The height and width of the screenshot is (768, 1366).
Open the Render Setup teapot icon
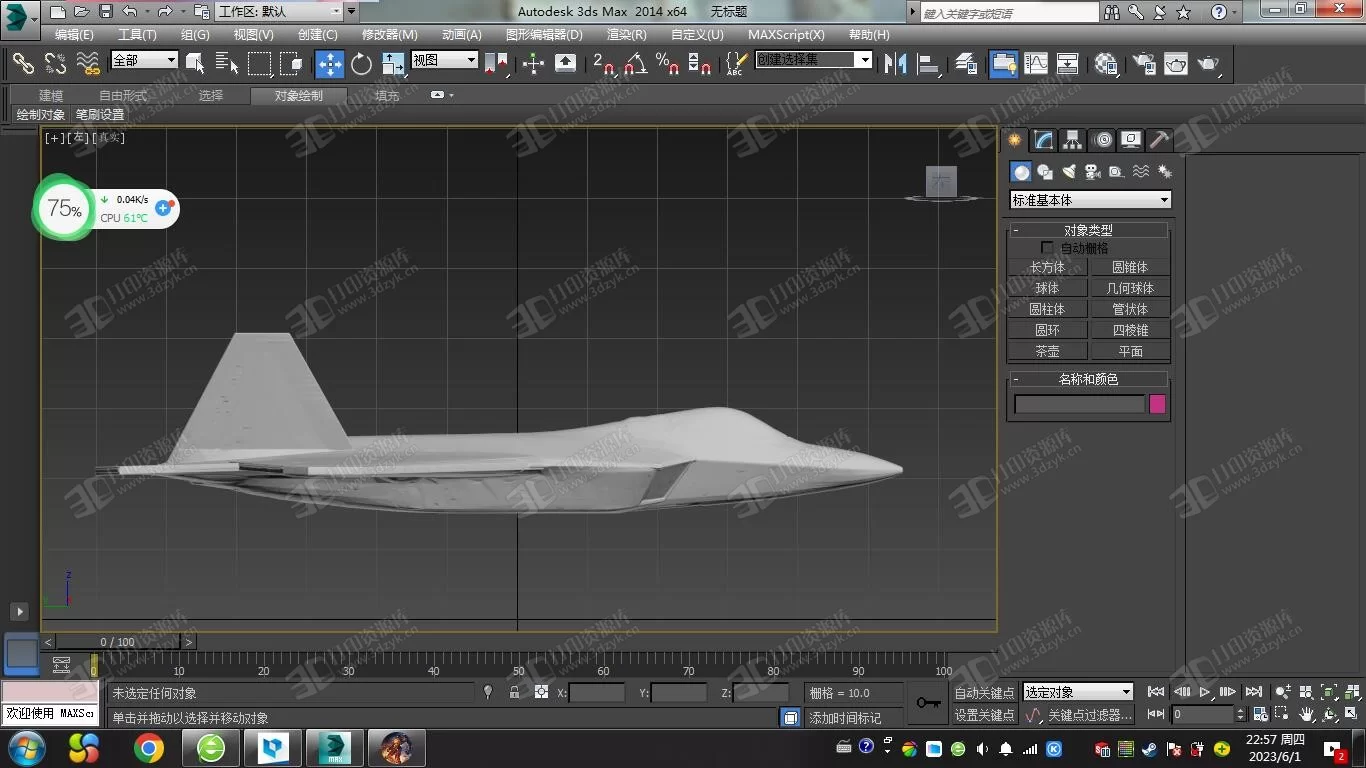click(1143, 63)
